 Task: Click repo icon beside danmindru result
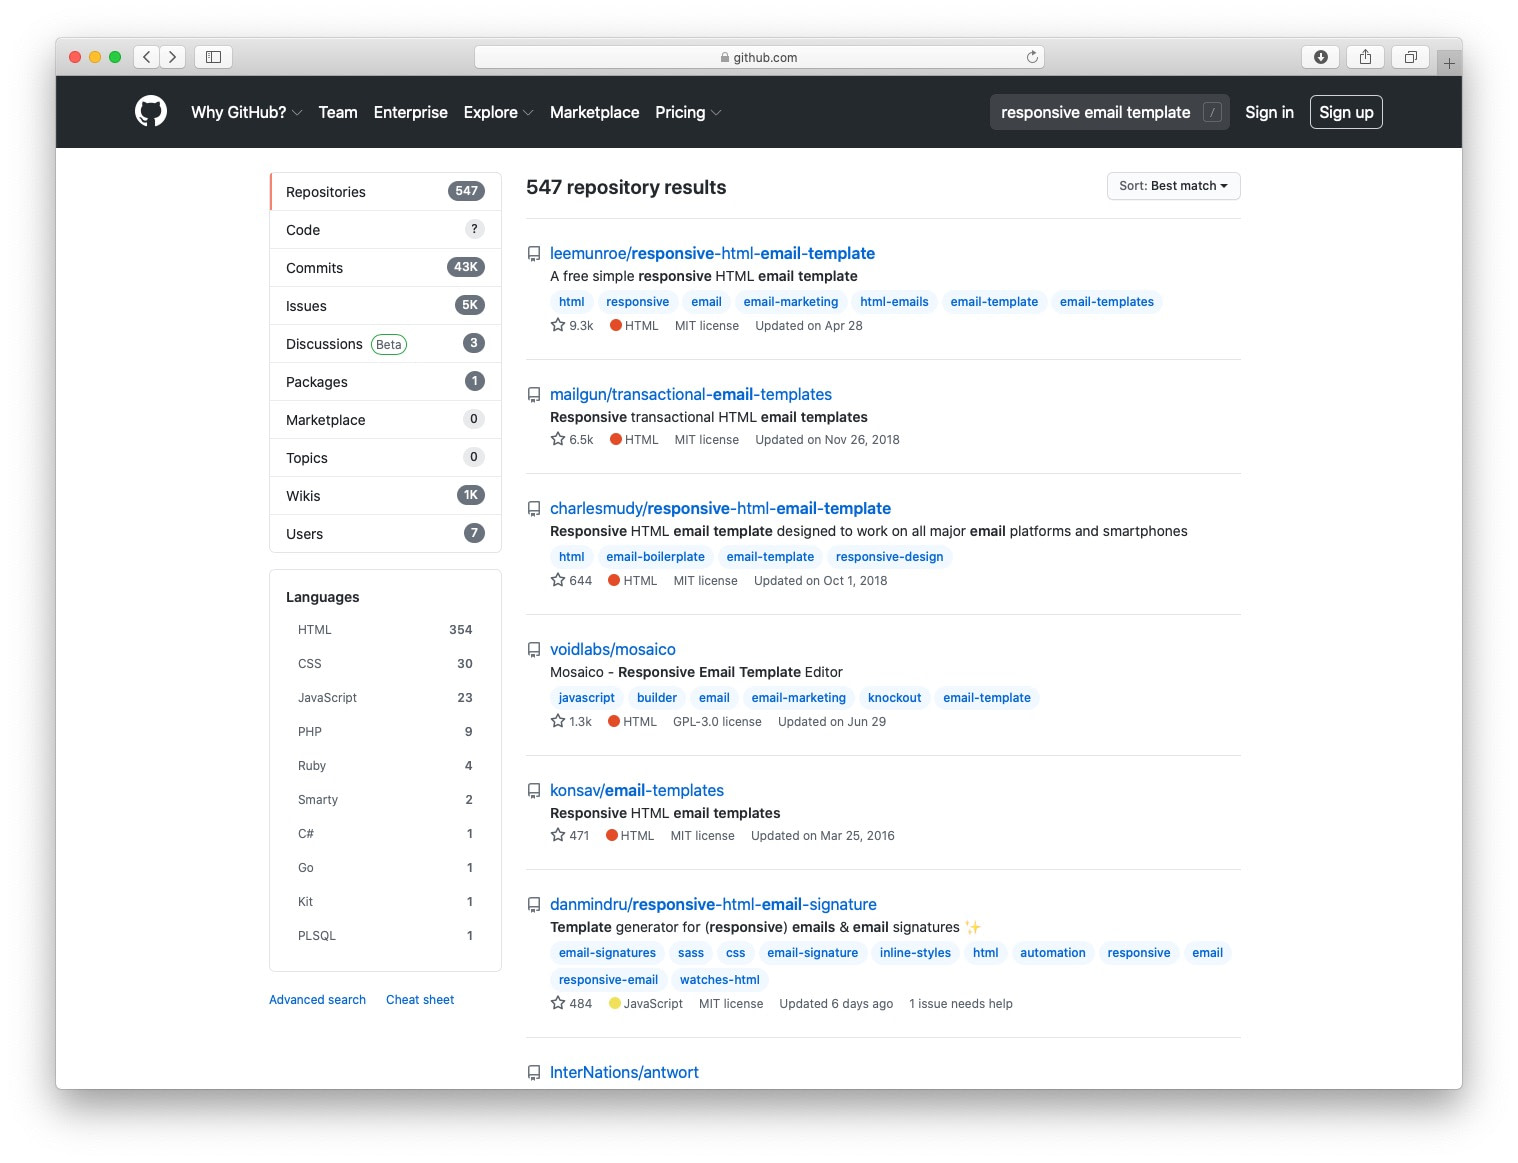534,905
